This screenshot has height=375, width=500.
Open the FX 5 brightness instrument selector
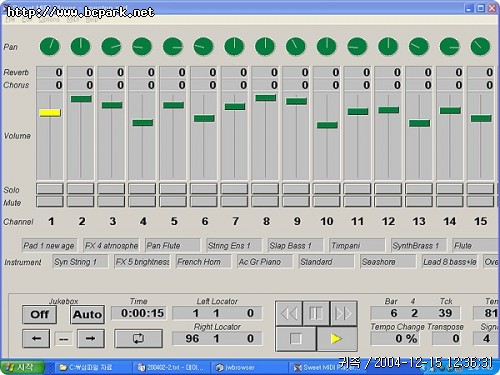[142, 262]
